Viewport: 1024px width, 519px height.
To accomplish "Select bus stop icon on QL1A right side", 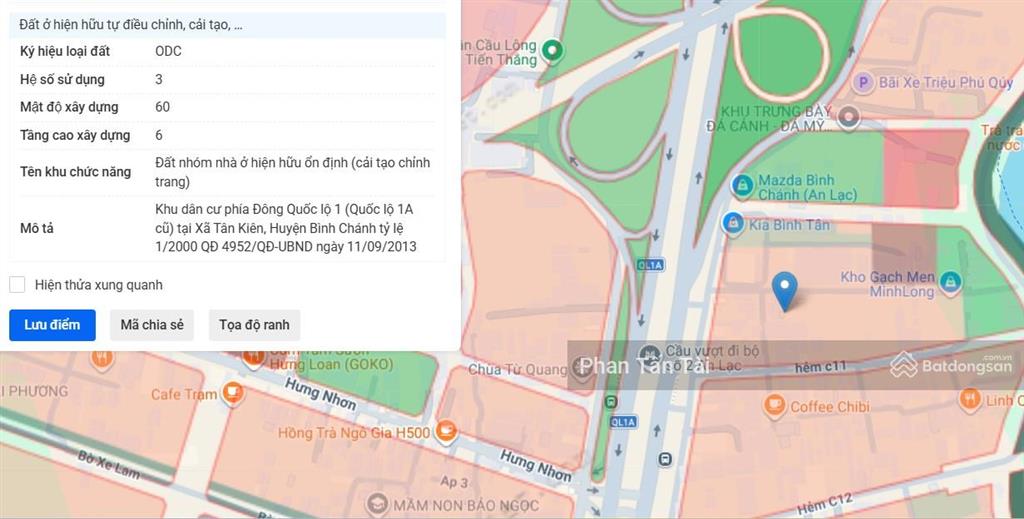I will click(x=665, y=459).
